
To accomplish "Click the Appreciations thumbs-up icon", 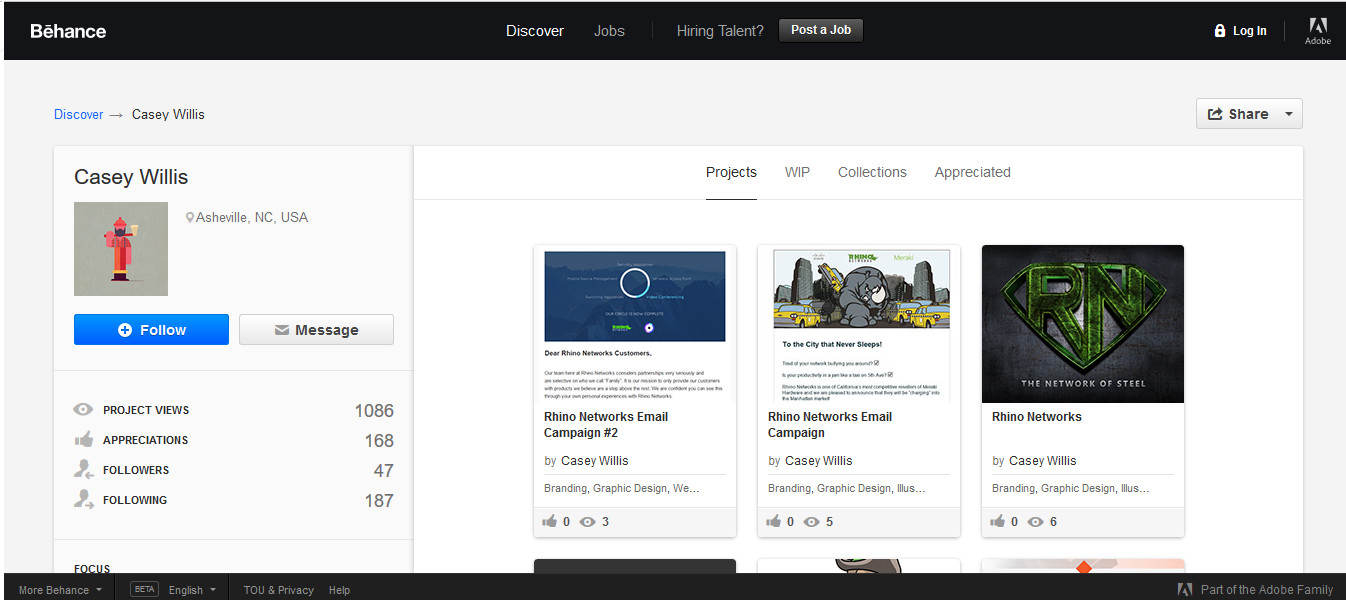I will 84,440.
